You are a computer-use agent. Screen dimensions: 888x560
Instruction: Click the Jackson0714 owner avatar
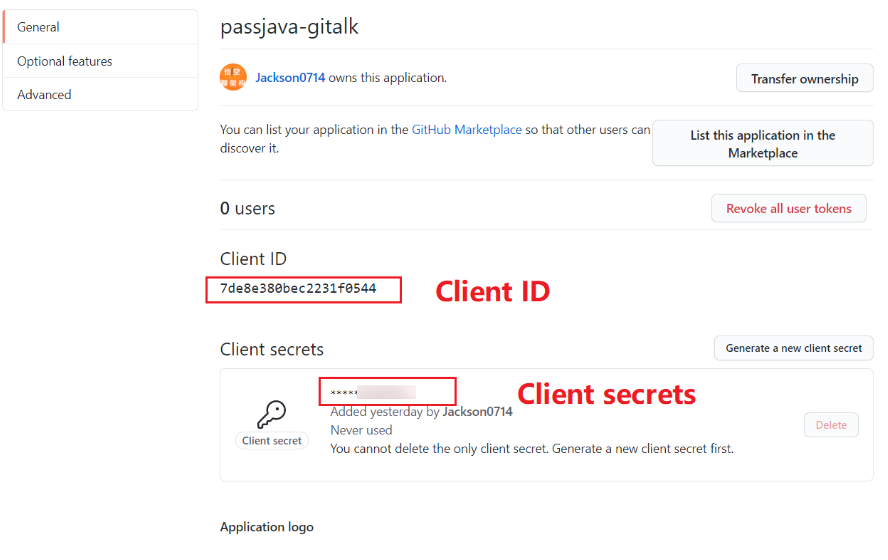(234, 77)
